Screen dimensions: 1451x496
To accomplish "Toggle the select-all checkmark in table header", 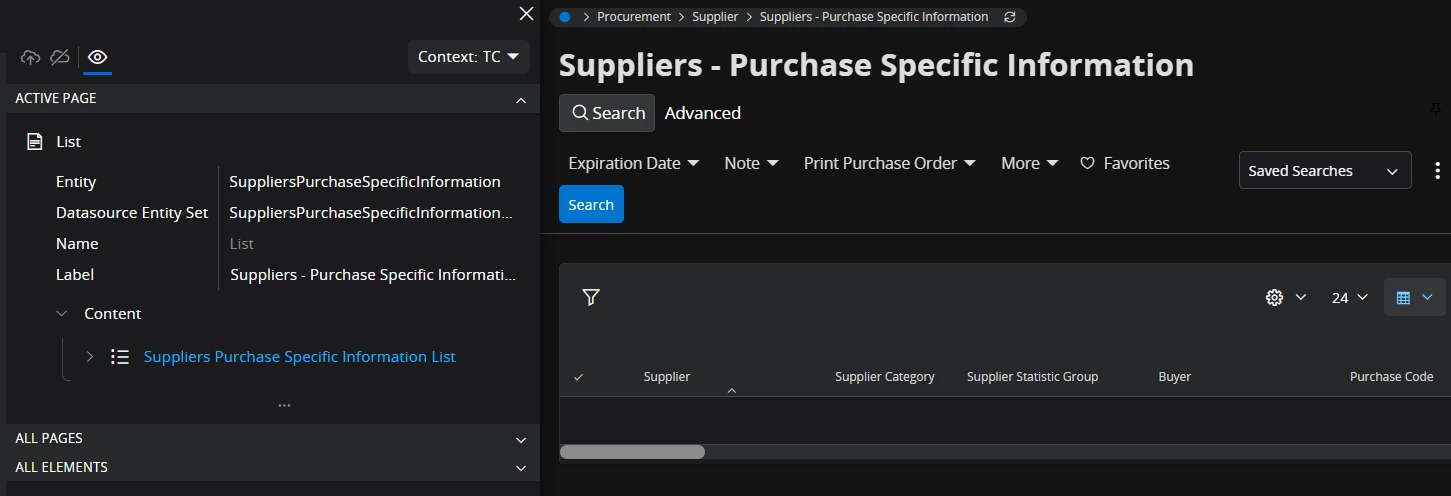I will pos(578,377).
